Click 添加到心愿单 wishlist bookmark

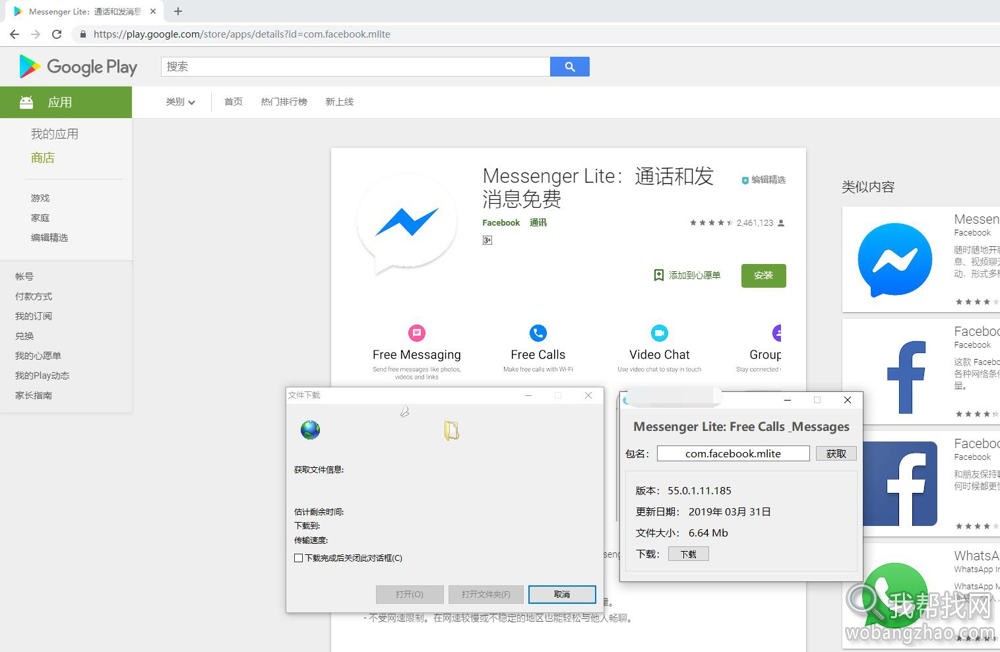point(687,275)
